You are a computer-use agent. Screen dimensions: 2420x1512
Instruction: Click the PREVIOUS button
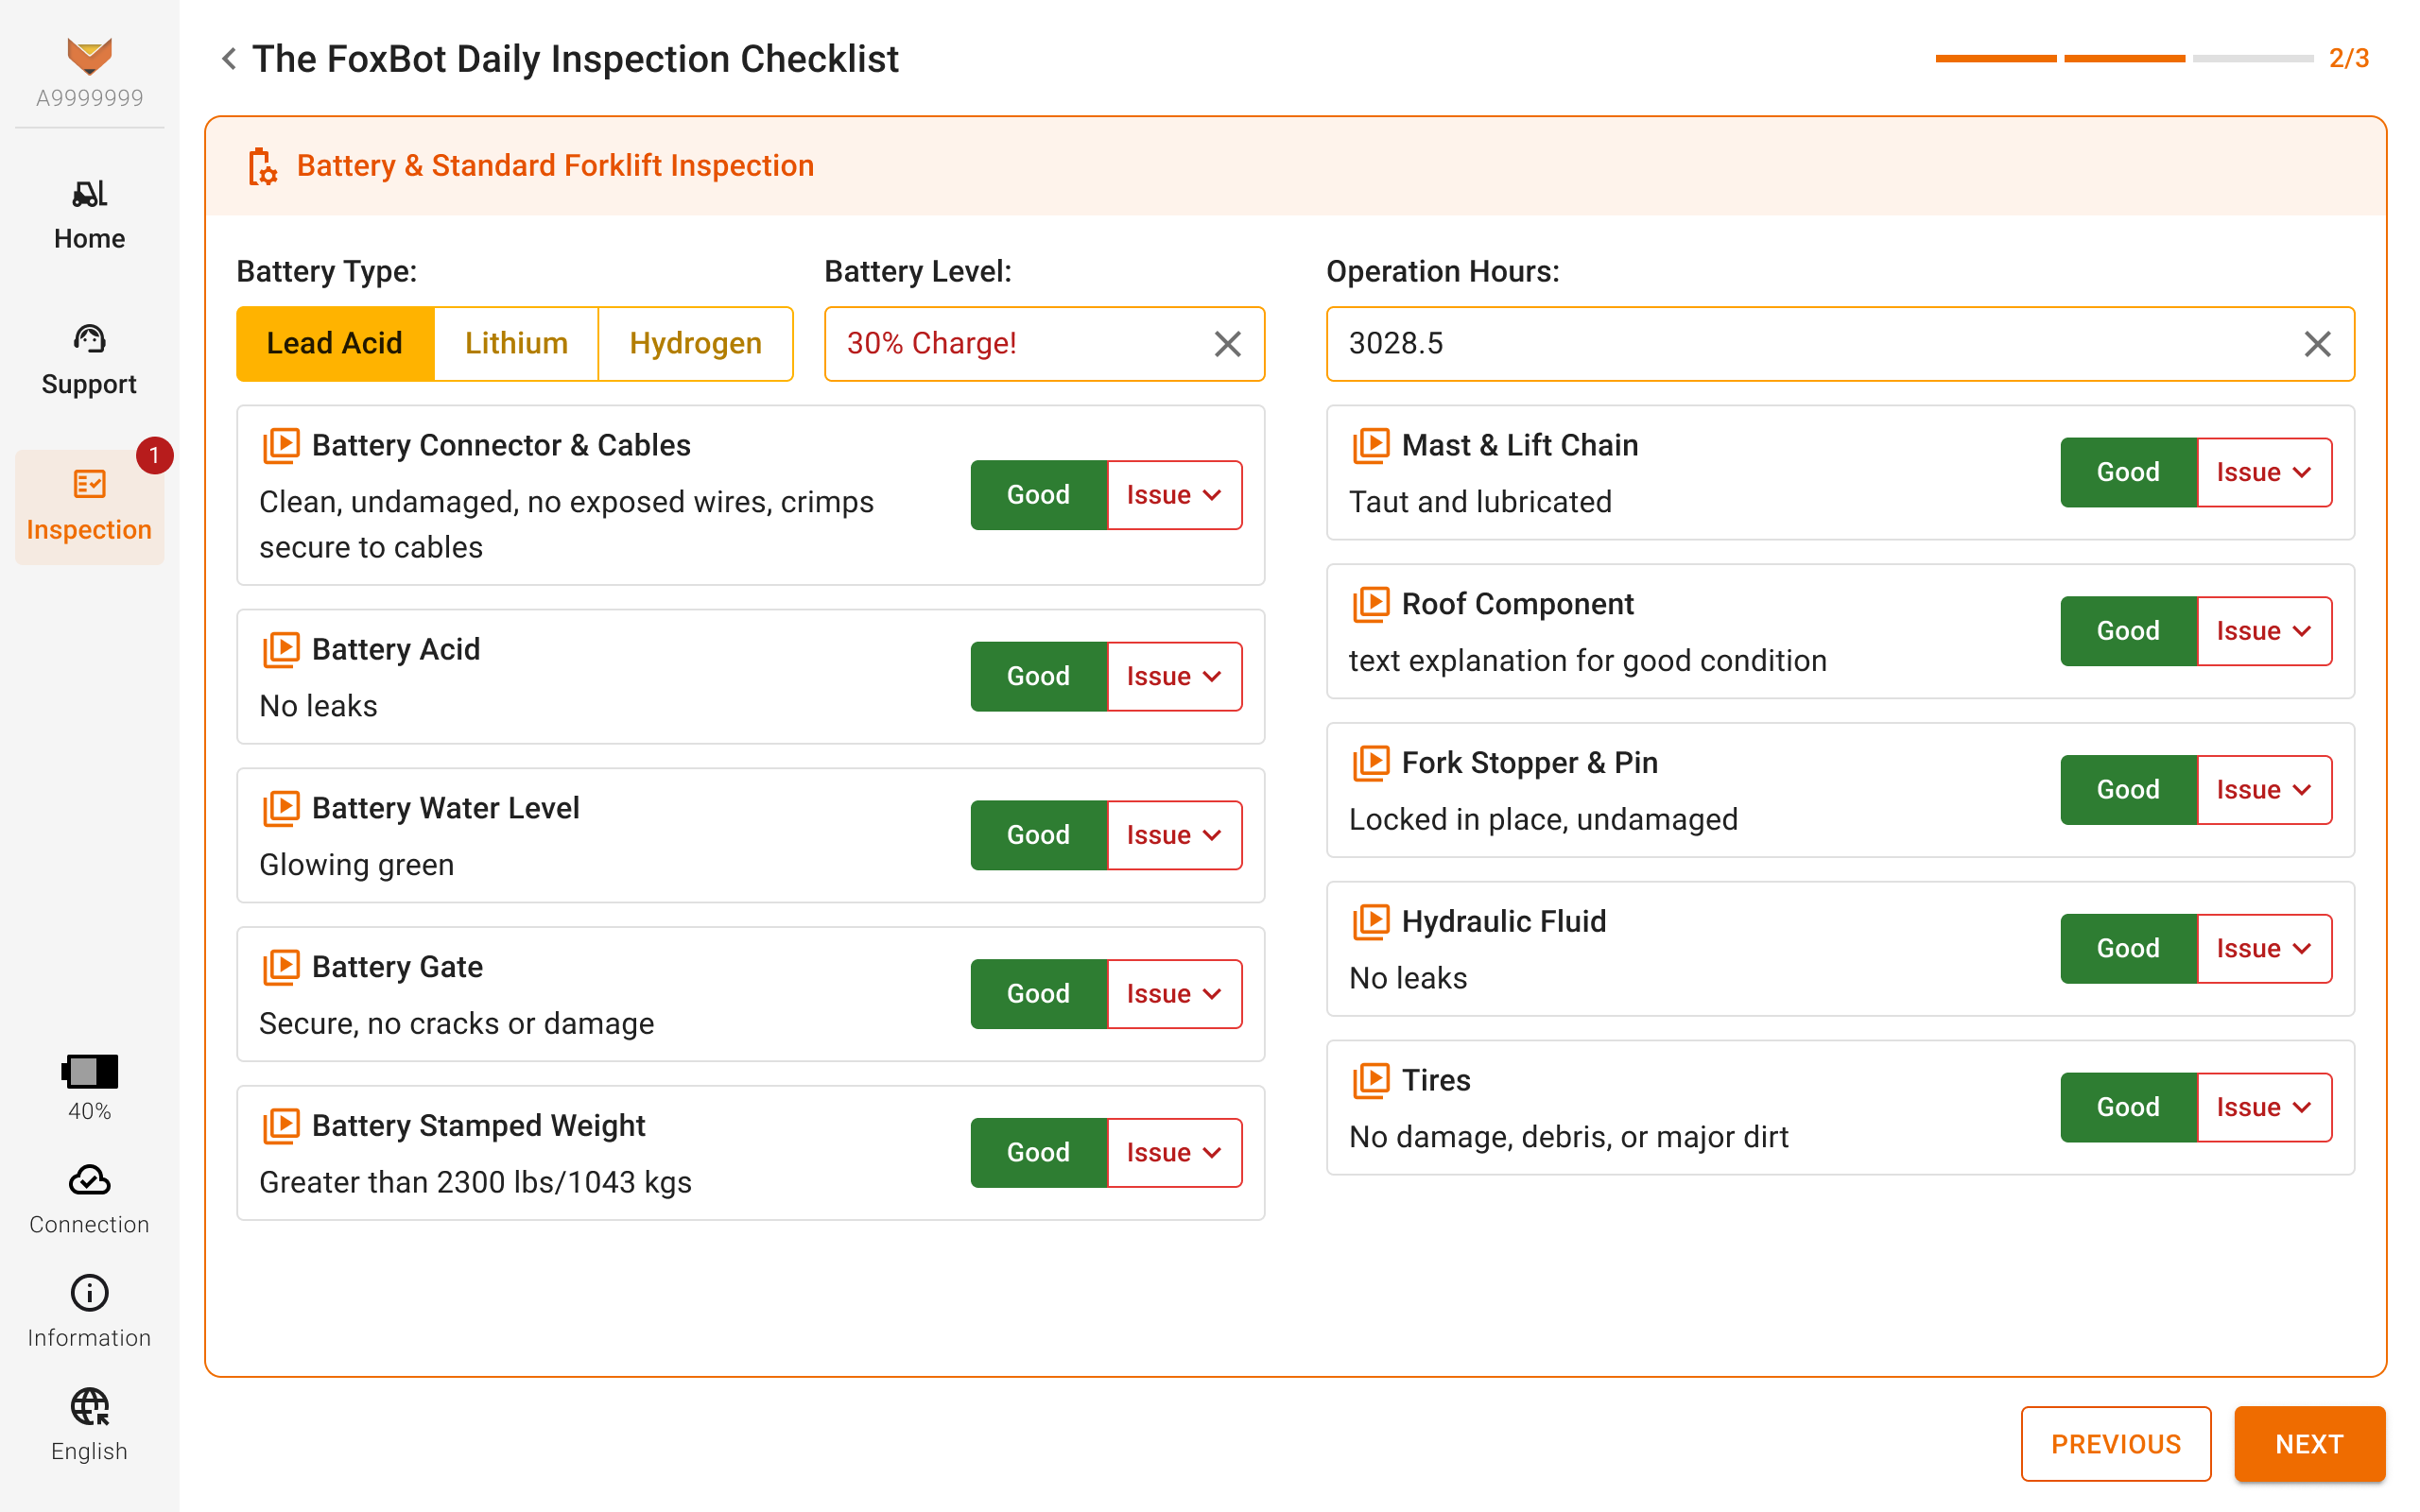(x=2115, y=1444)
